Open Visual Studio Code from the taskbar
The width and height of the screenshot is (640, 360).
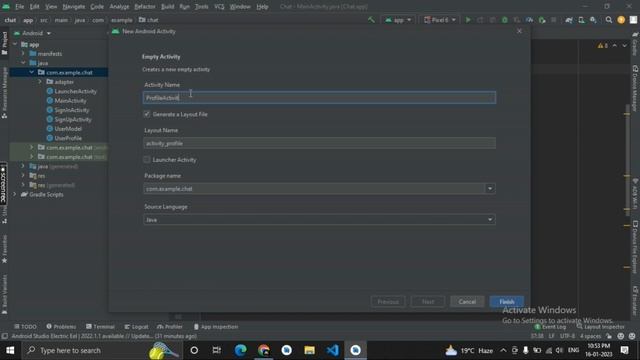[332, 350]
